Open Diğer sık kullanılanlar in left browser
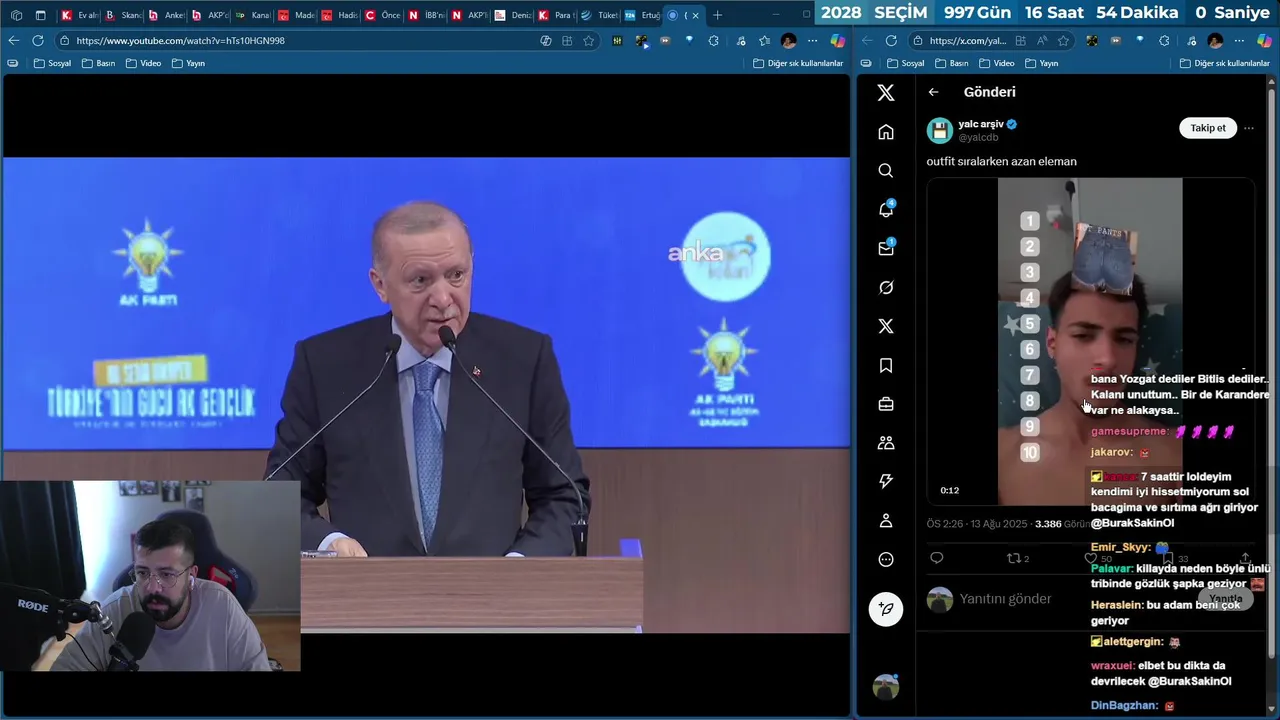Viewport: 1280px width, 720px height. tap(798, 63)
